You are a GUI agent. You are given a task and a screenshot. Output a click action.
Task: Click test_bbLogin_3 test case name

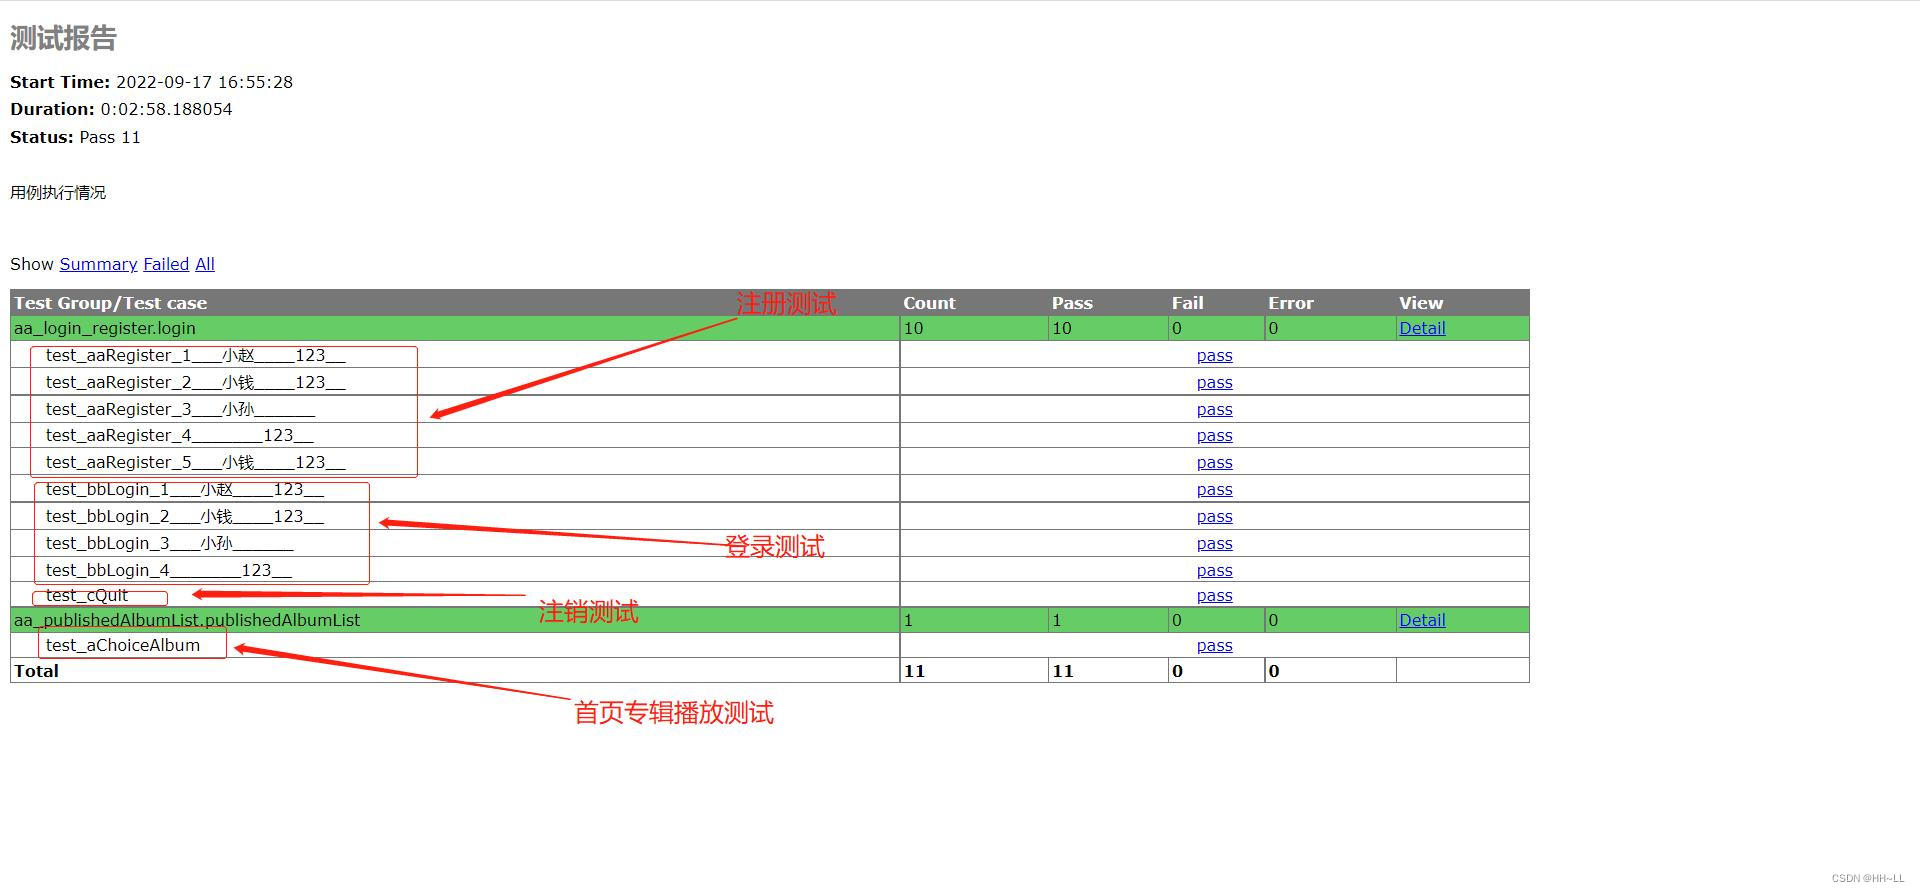(x=169, y=543)
